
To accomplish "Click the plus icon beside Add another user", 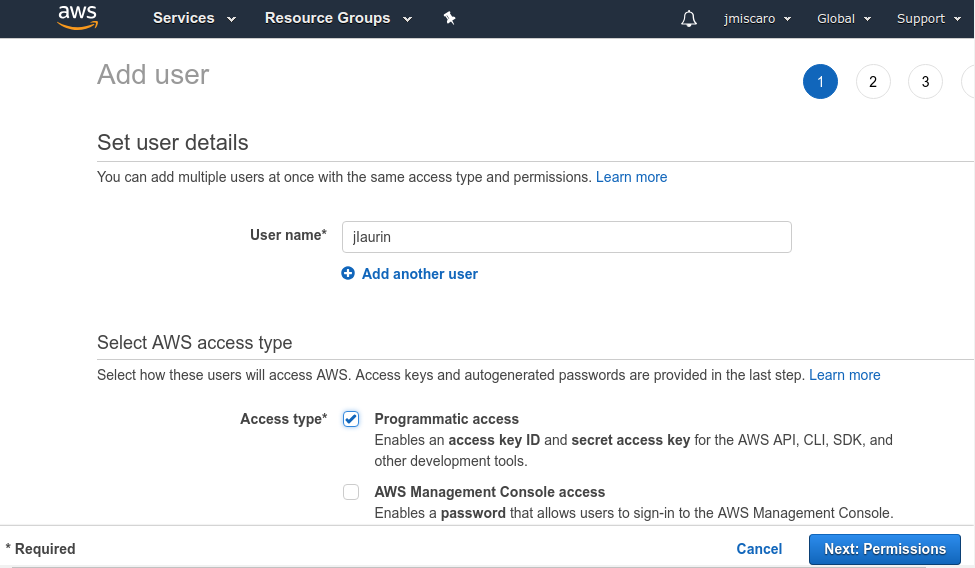I will 348,273.
